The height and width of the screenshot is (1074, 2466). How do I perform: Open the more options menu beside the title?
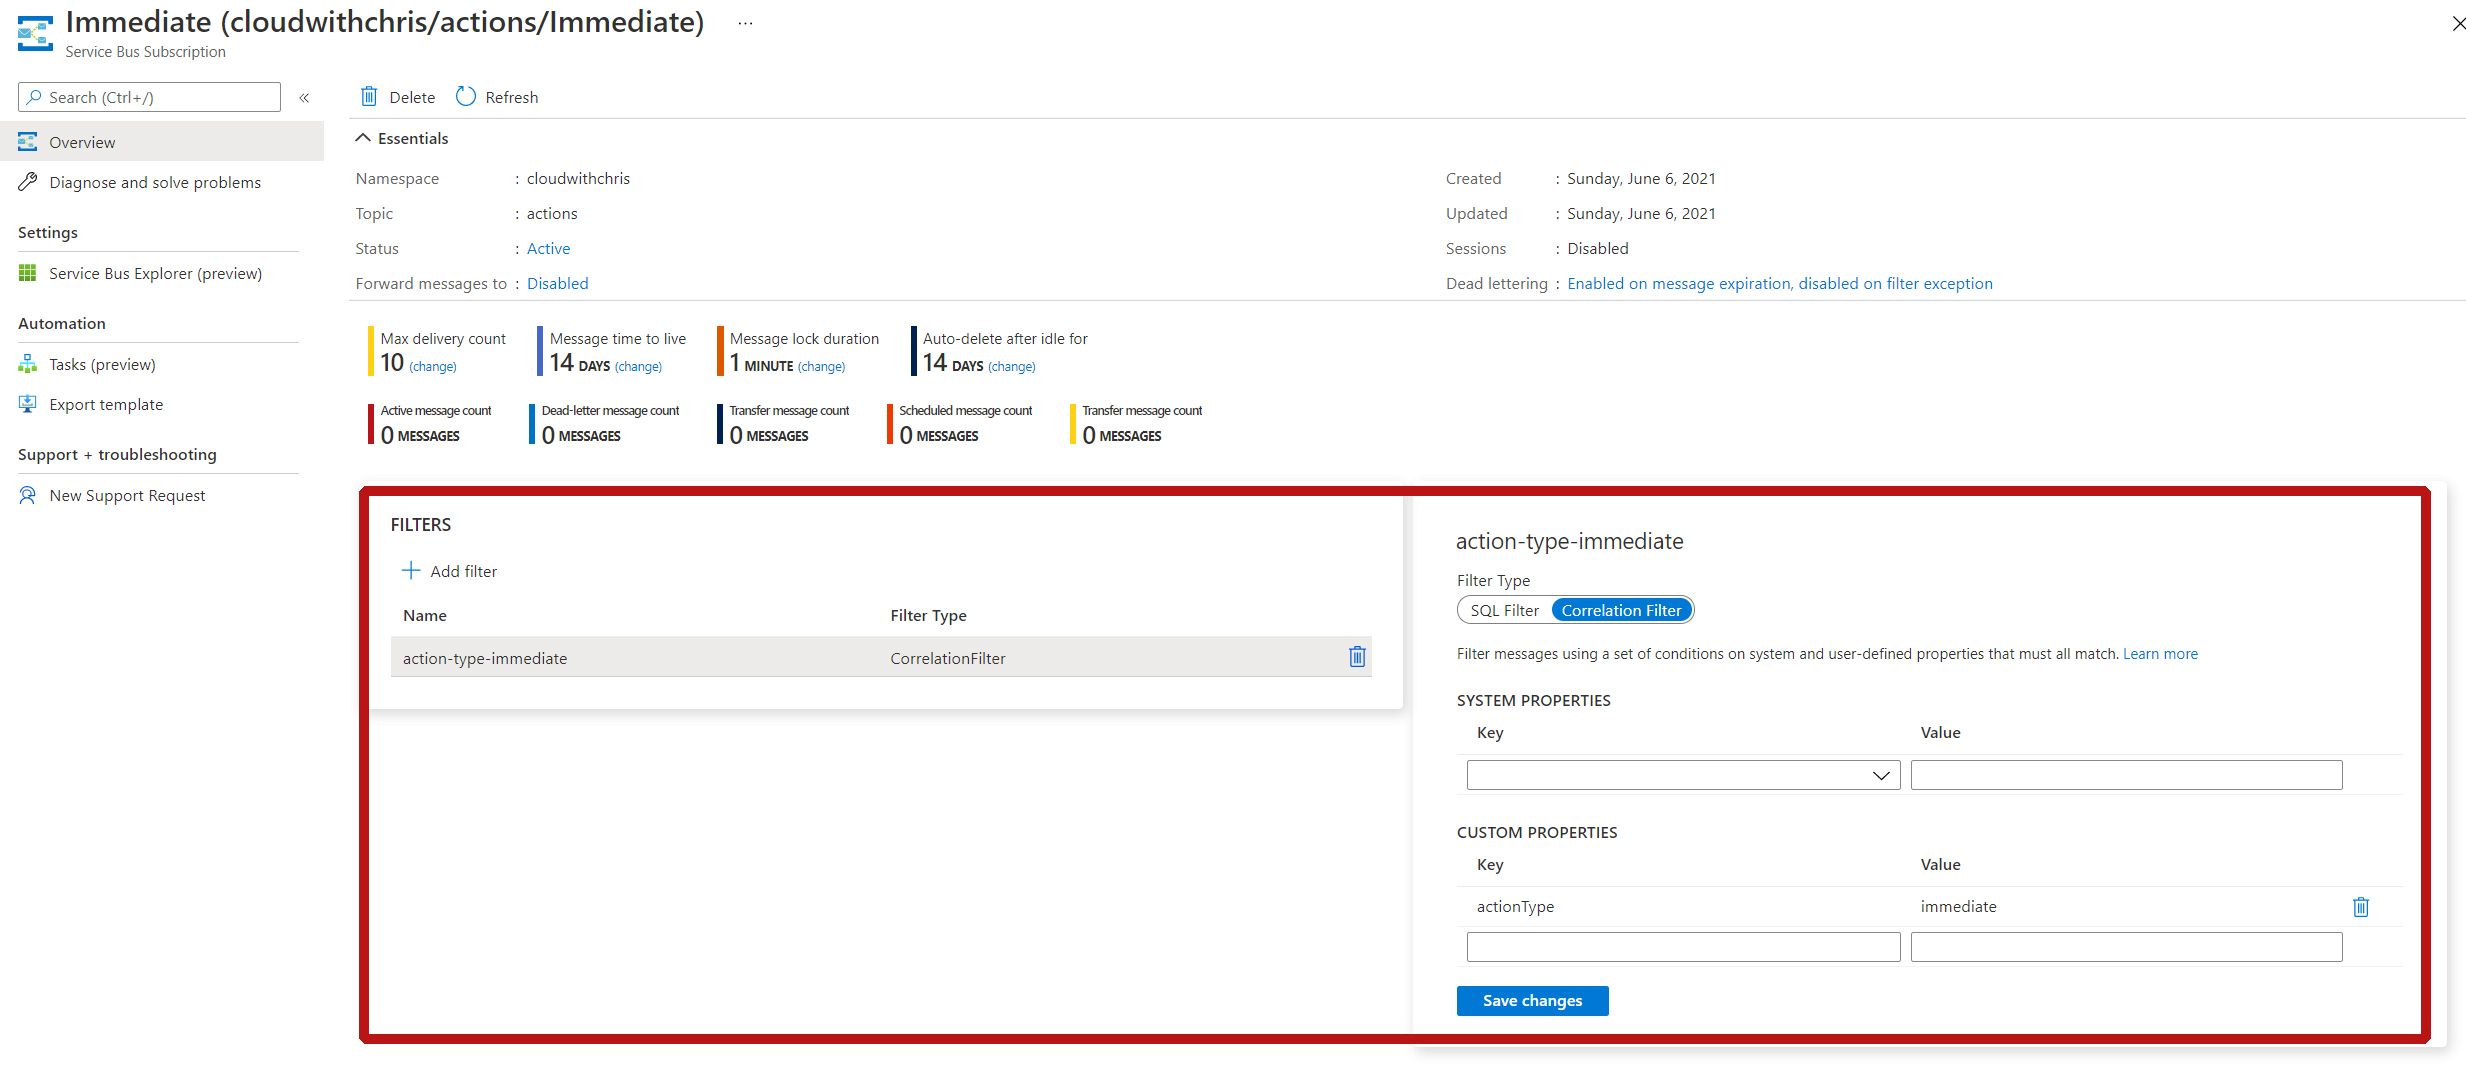click(x=744, y=22)
